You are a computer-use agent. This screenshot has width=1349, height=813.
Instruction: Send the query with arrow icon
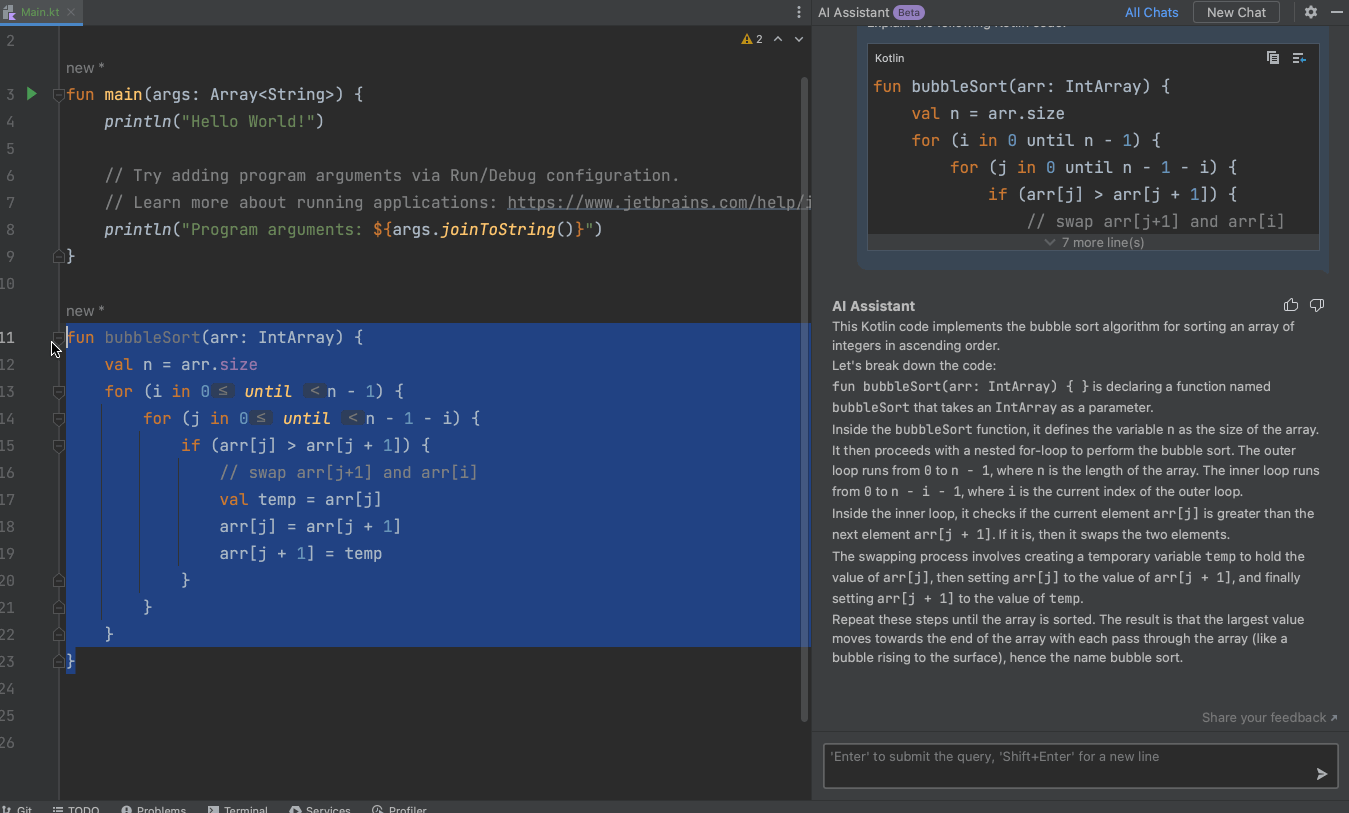point(1321,773)
